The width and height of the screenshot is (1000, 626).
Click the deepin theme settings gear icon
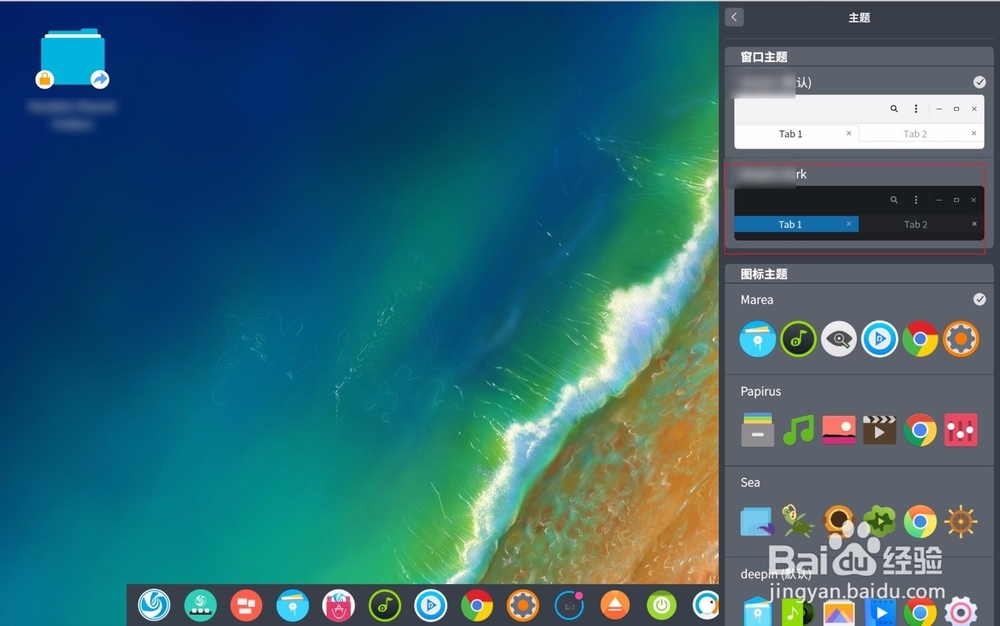click(961, 612)
